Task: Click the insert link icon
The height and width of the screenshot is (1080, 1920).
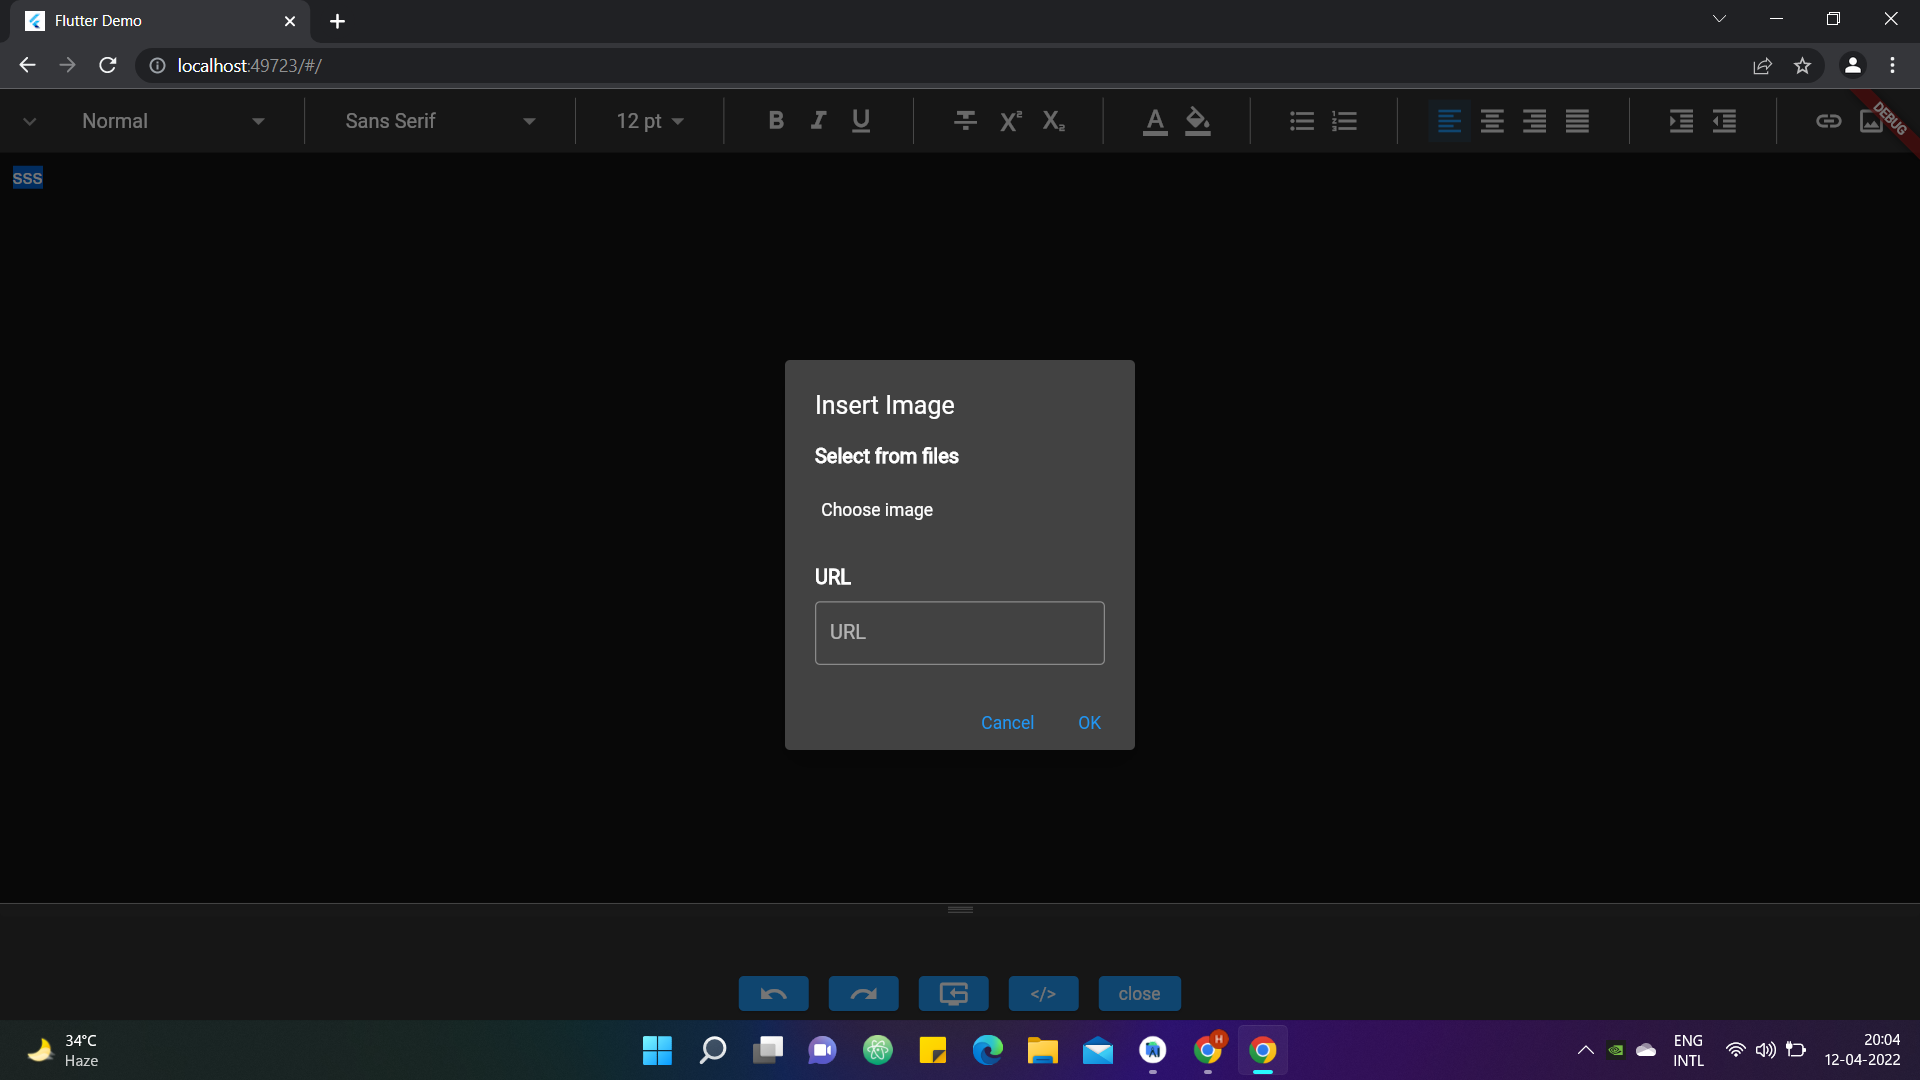Action: 1828,121
